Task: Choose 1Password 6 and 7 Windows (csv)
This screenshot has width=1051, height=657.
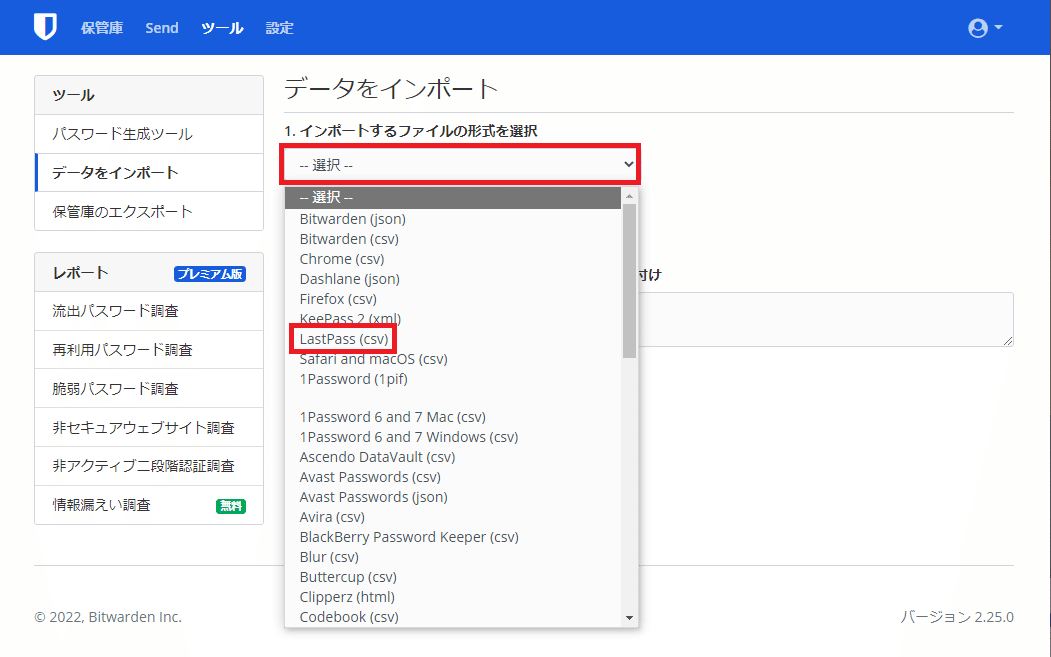Action: point(453,437)
